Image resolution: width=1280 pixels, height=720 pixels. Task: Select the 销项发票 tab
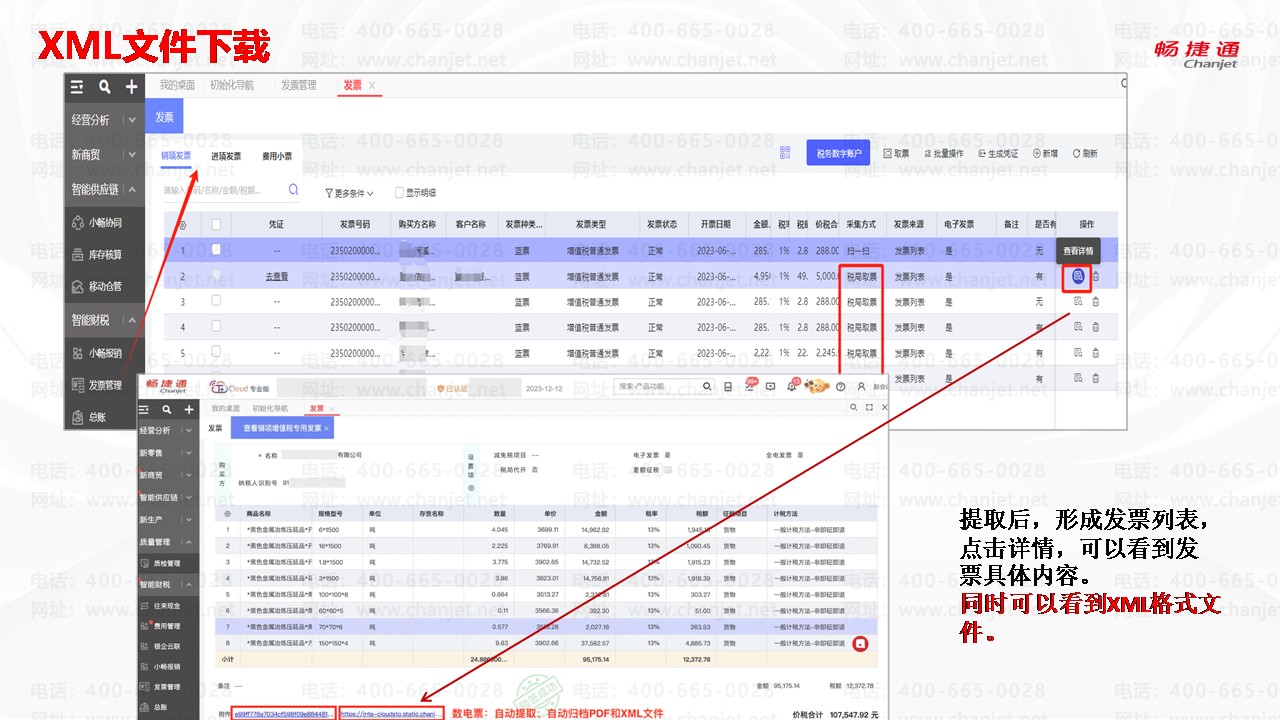176,156
